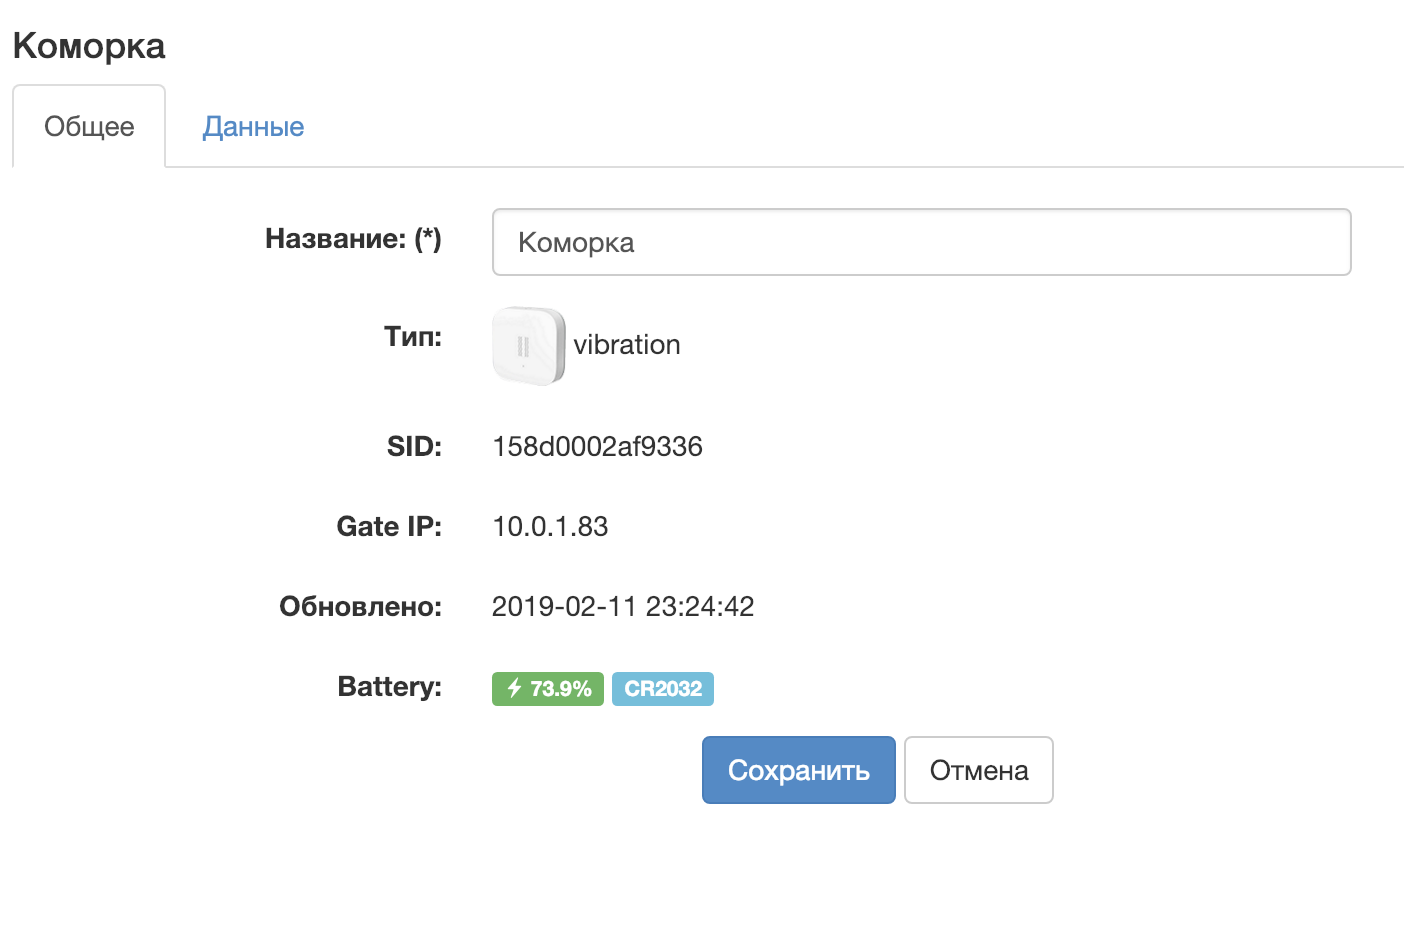
Task: Click the 'Обновлено:' label
Action: [360, 606]
